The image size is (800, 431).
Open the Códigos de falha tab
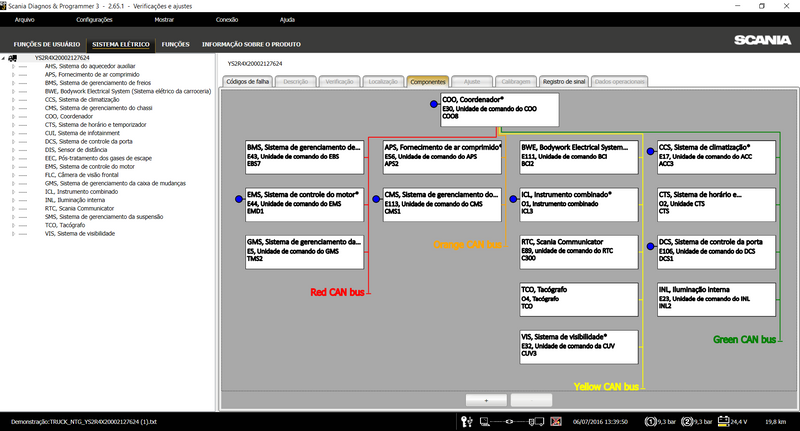click(x=248, y=82)
